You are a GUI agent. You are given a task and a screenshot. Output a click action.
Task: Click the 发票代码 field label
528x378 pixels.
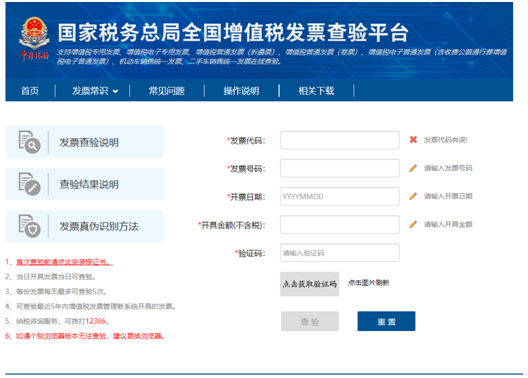[x=246, y=141]
